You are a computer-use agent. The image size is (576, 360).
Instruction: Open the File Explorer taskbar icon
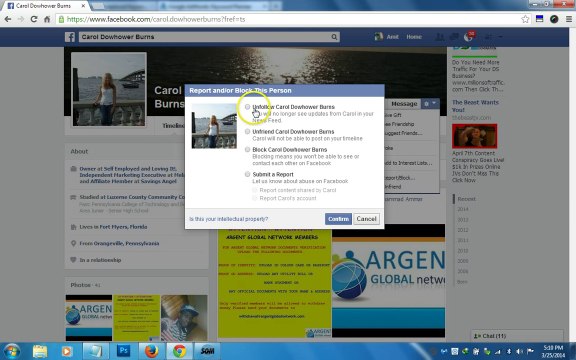point(40,352)
